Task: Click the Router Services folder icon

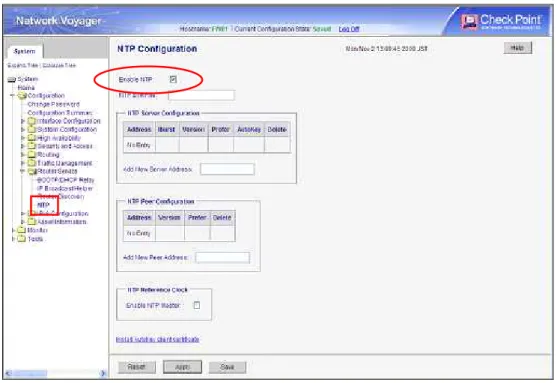Action: coord(32,172)
